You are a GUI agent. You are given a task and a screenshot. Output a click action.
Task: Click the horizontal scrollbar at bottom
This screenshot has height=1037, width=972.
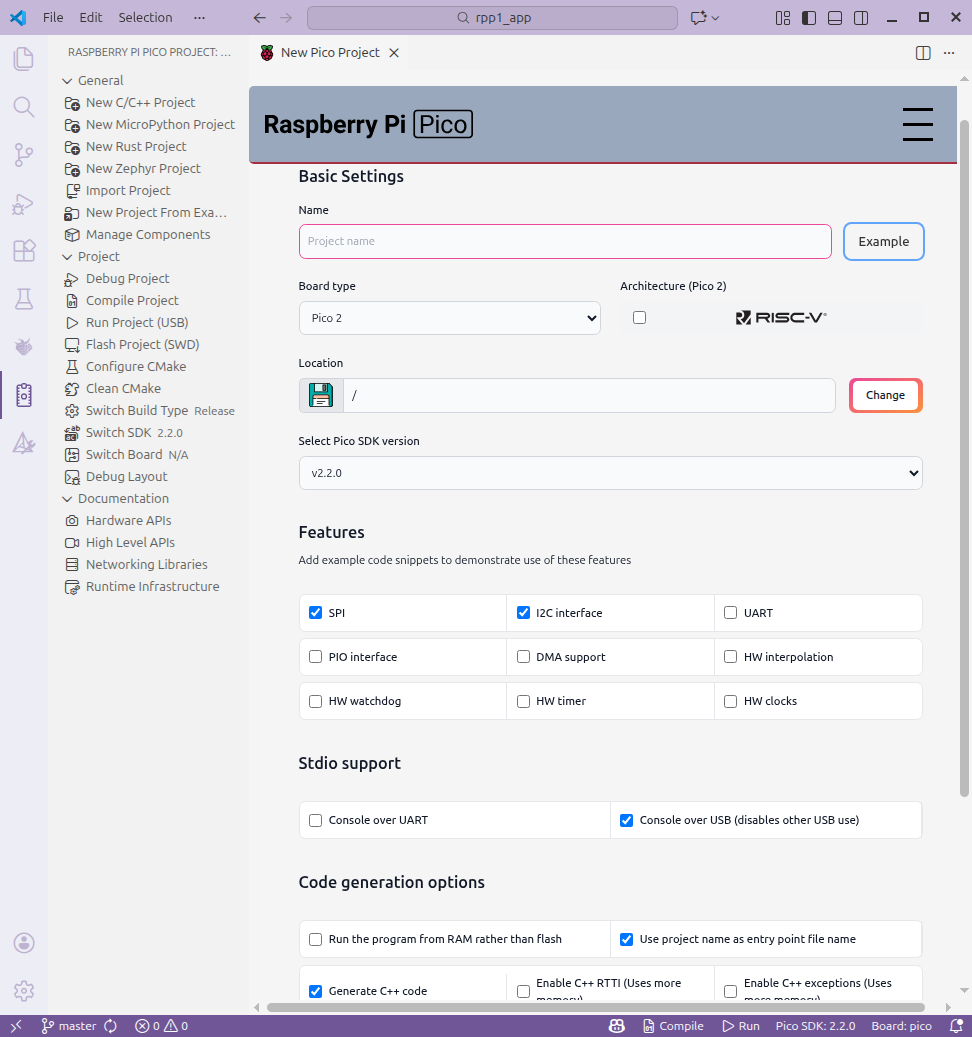595,1007
